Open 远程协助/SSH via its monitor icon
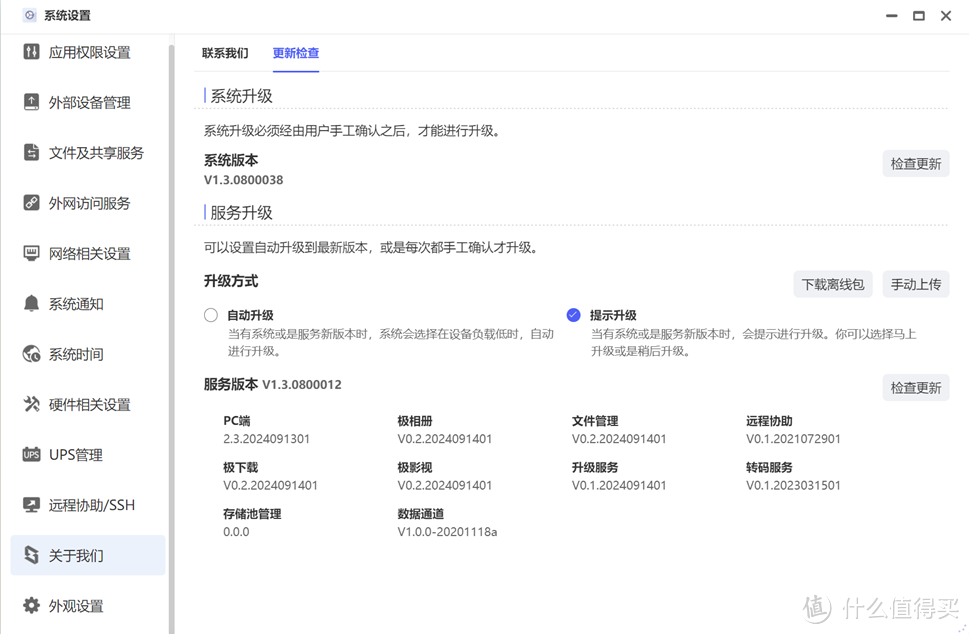The image size is (969, 634). (x=30, y=505)
